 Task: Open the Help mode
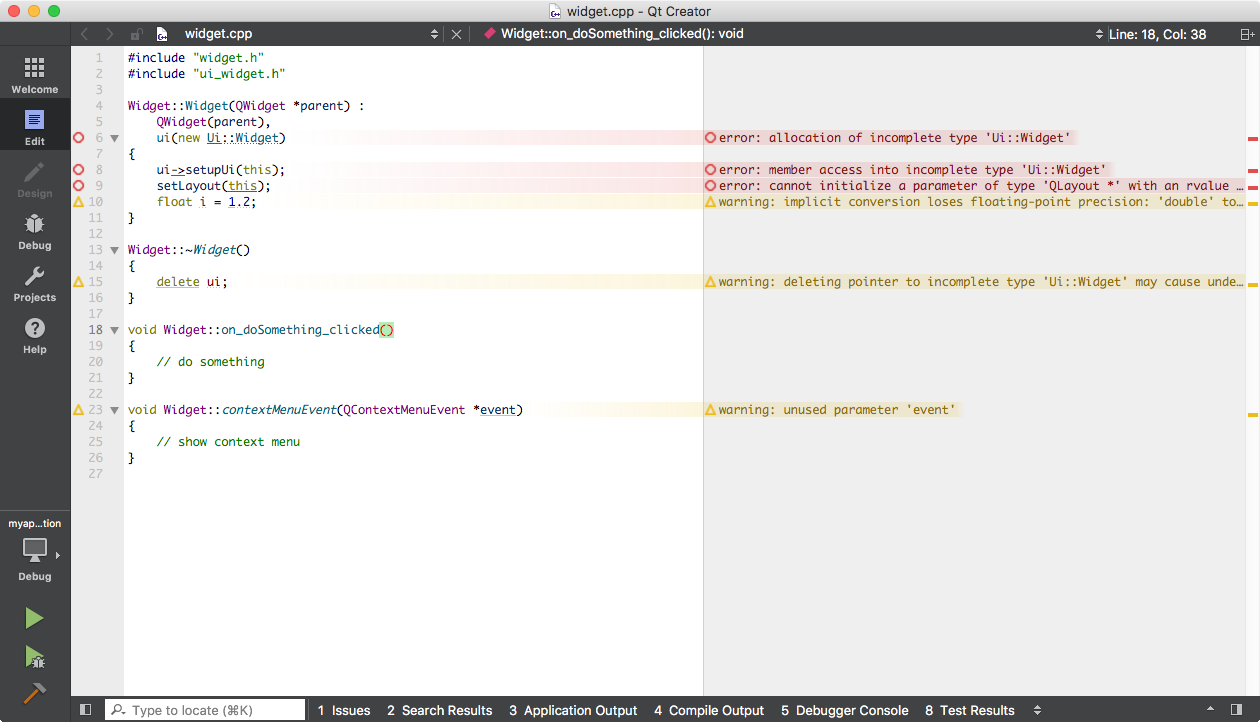(x=35, y=335)
